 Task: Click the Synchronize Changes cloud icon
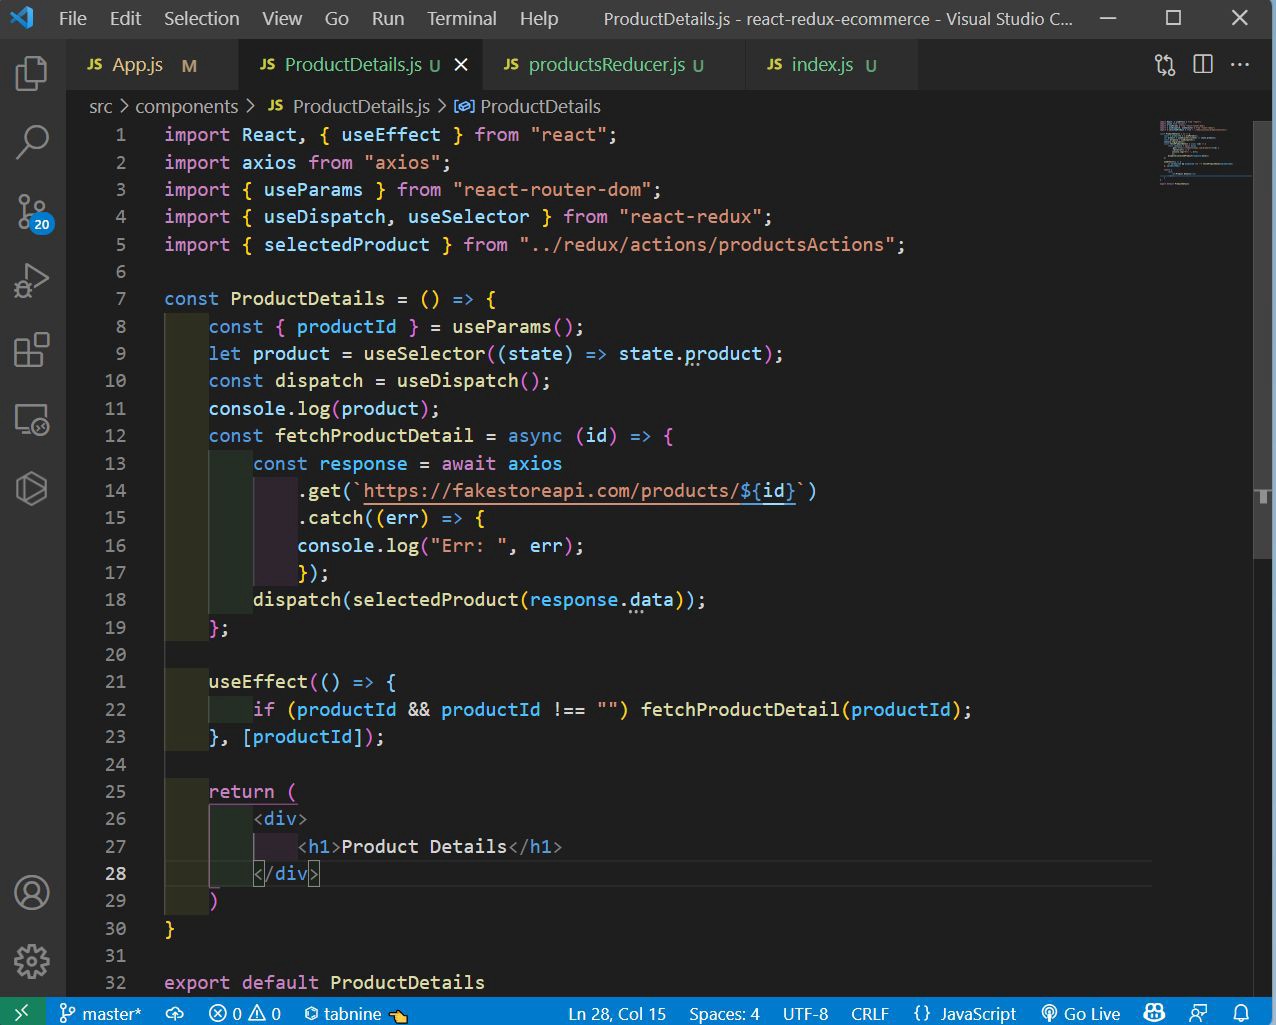click(175, 1013)
